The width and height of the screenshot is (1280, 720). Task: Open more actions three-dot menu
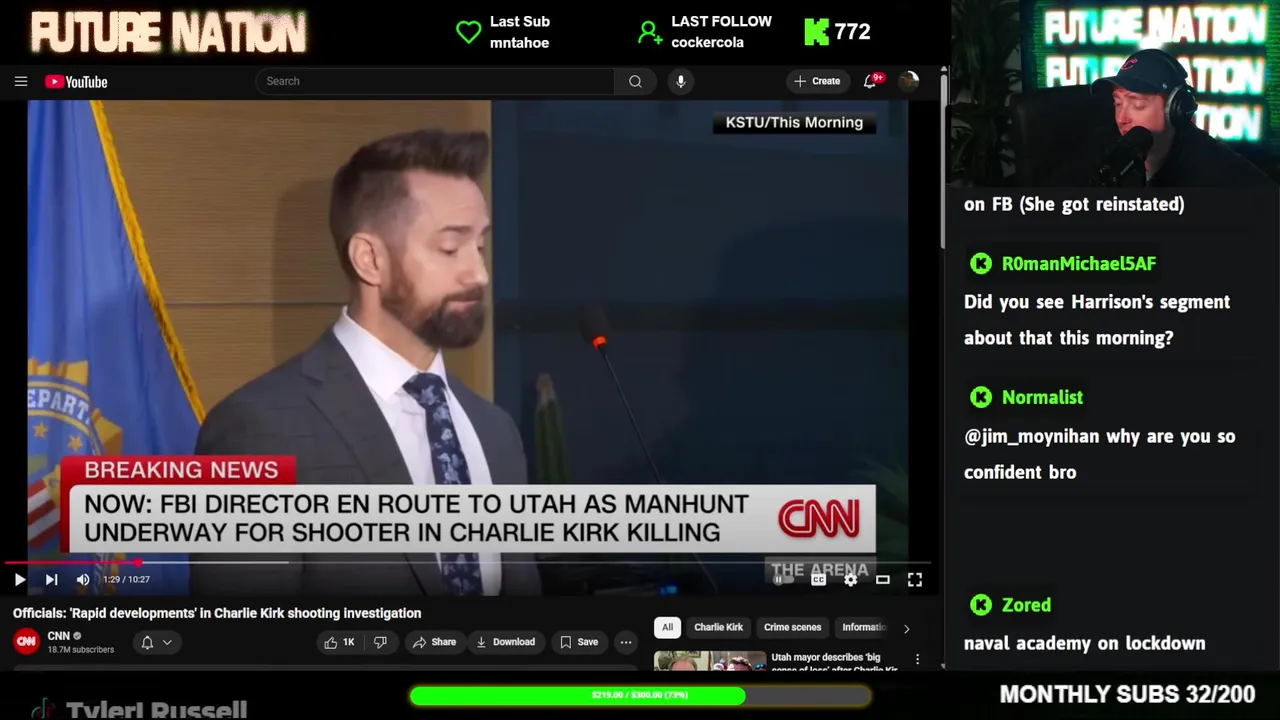(626, 642)
